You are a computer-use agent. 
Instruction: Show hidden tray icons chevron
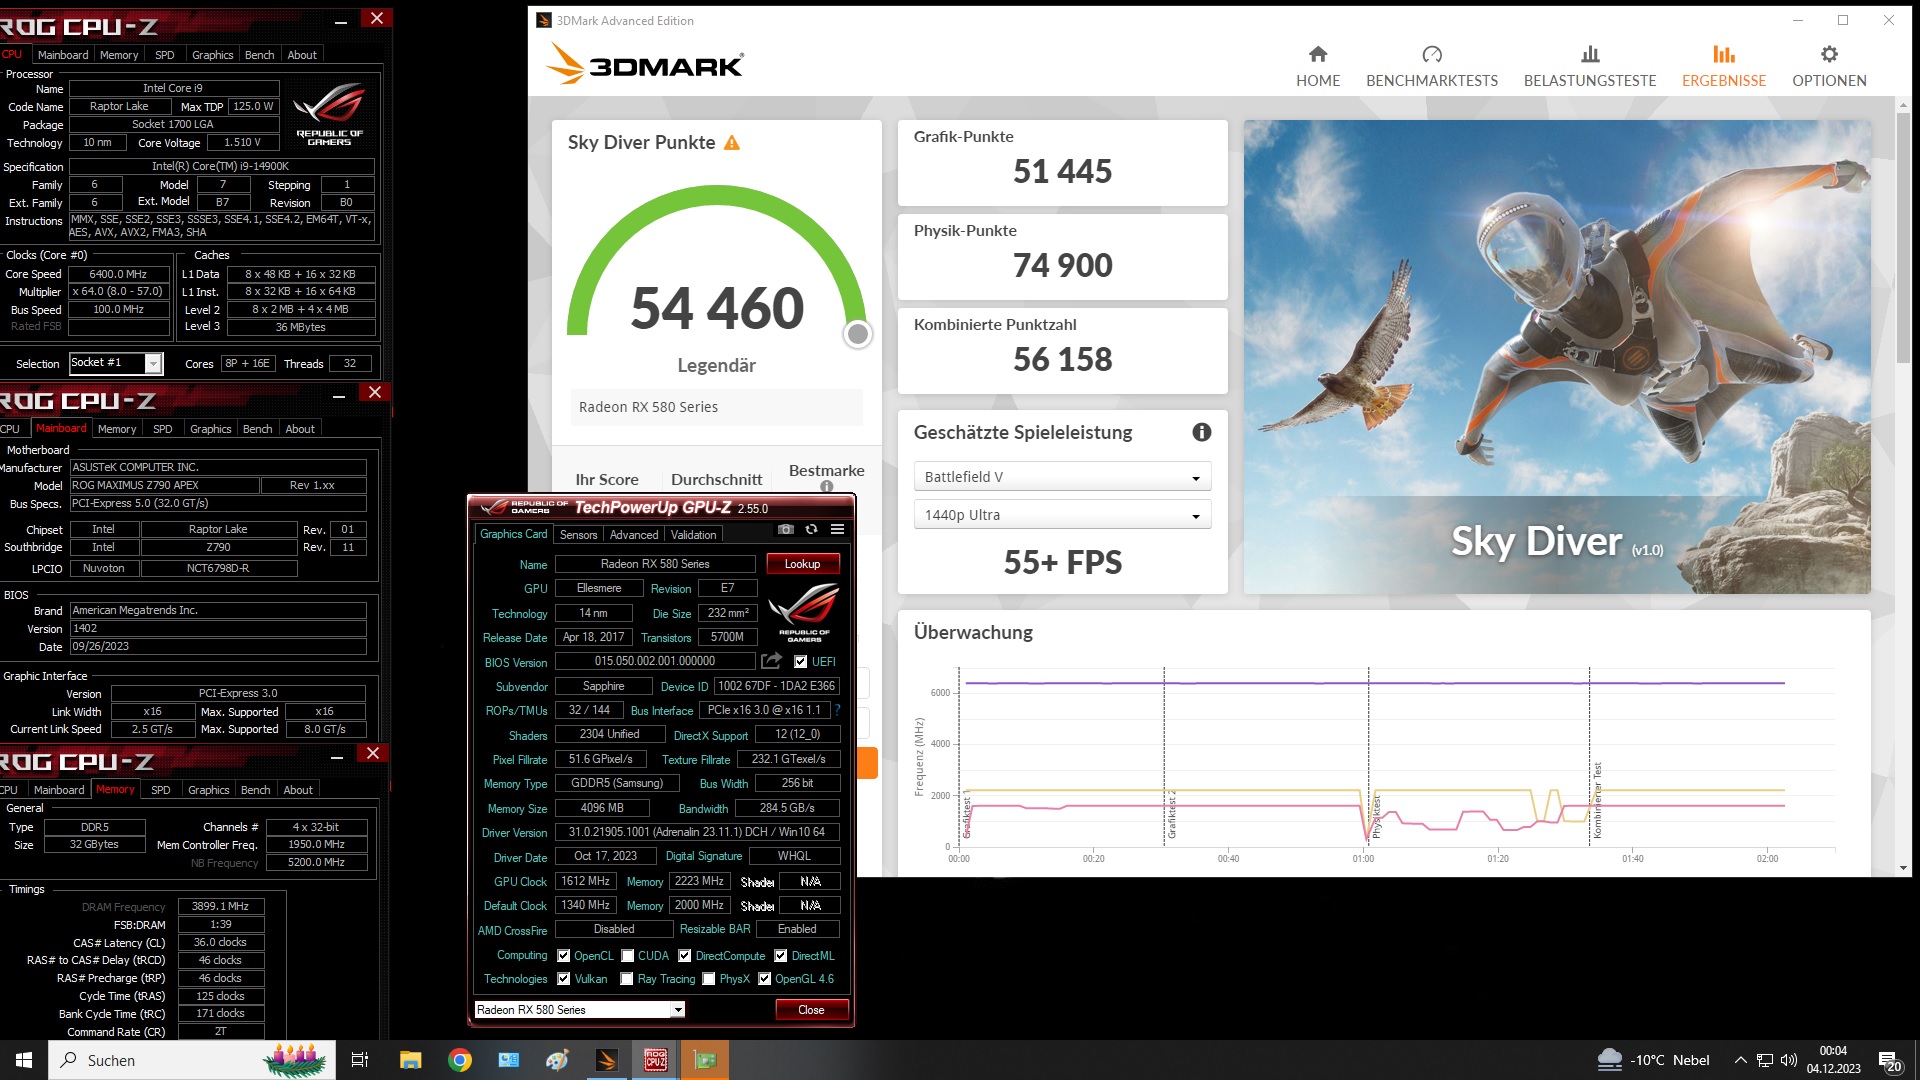click(1741, 1060)
